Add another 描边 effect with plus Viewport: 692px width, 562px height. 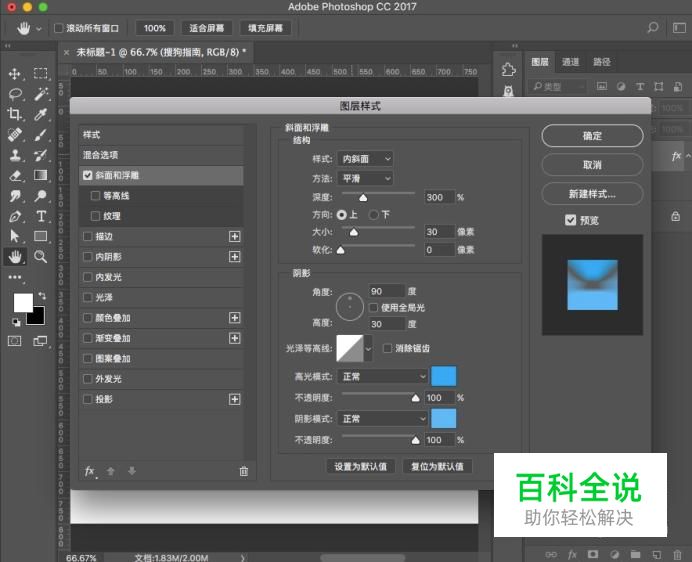pyautogui.click(x=235, y=237)
